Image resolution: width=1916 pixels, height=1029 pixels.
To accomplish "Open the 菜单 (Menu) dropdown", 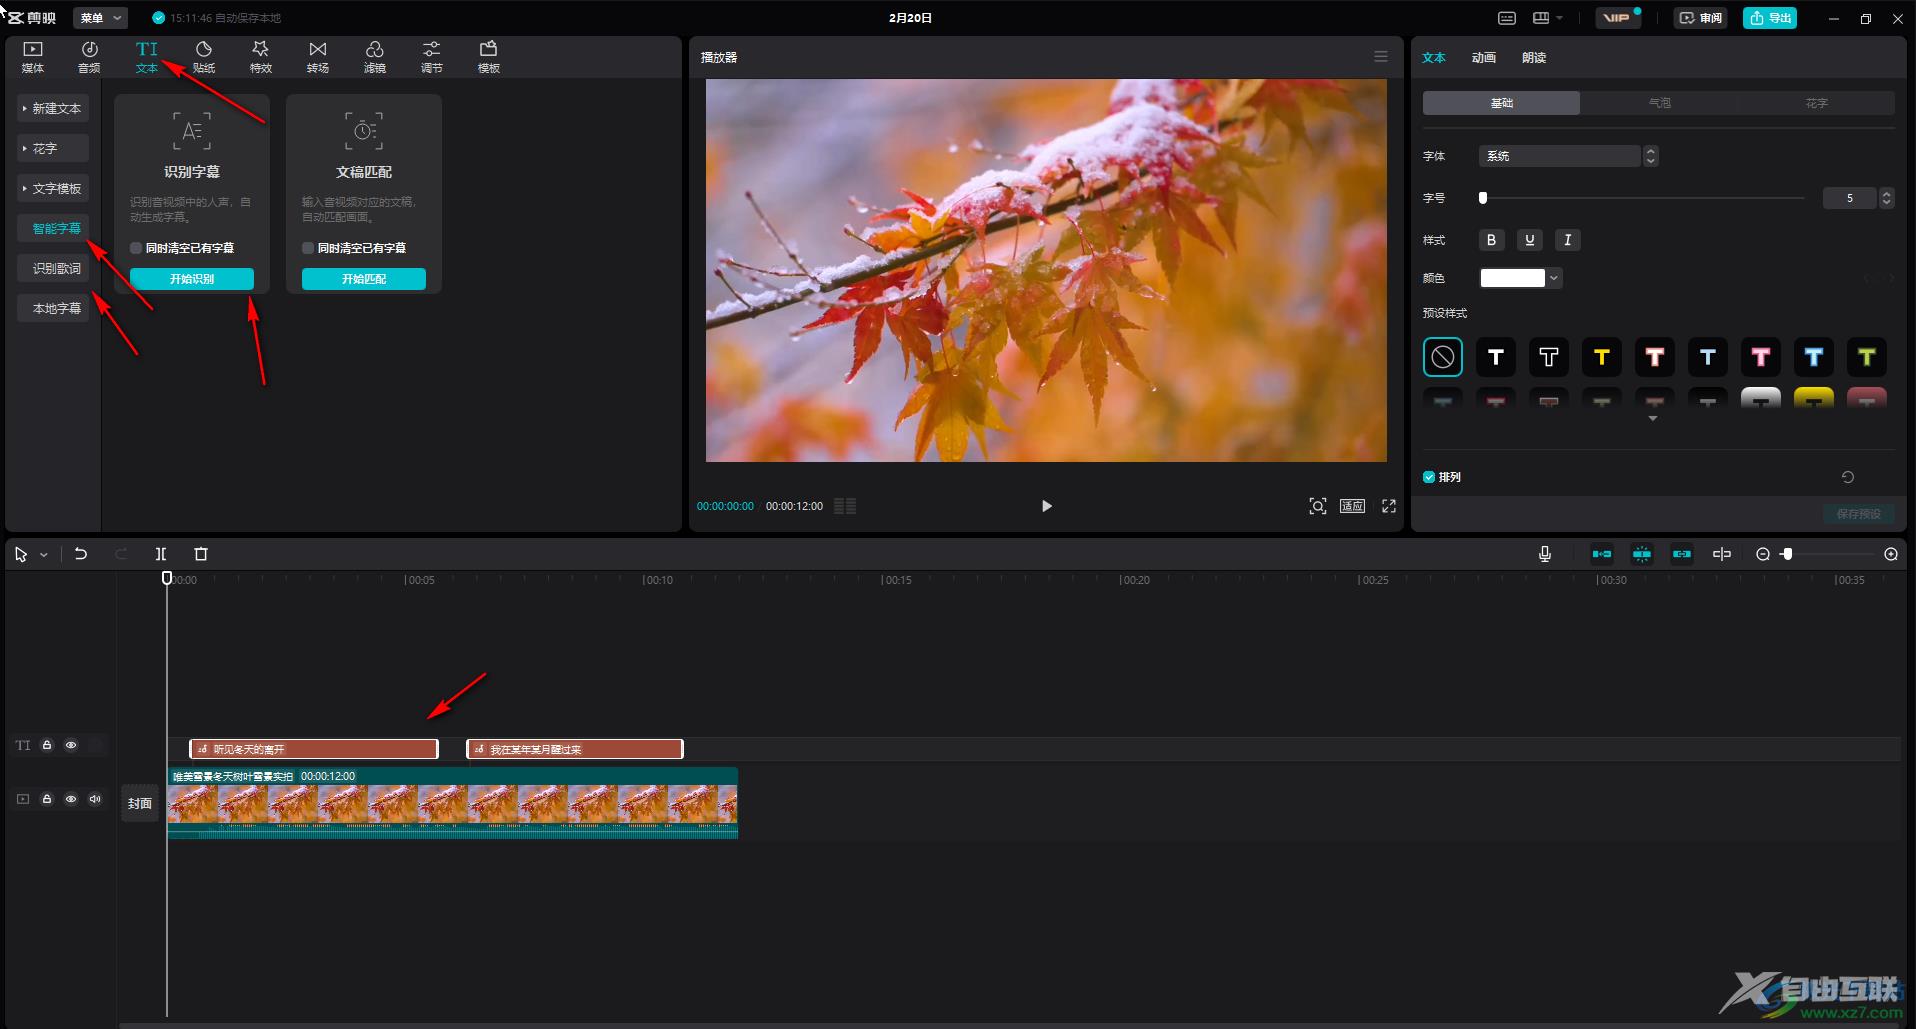I will pyautogui.click(x=100, y=18).
